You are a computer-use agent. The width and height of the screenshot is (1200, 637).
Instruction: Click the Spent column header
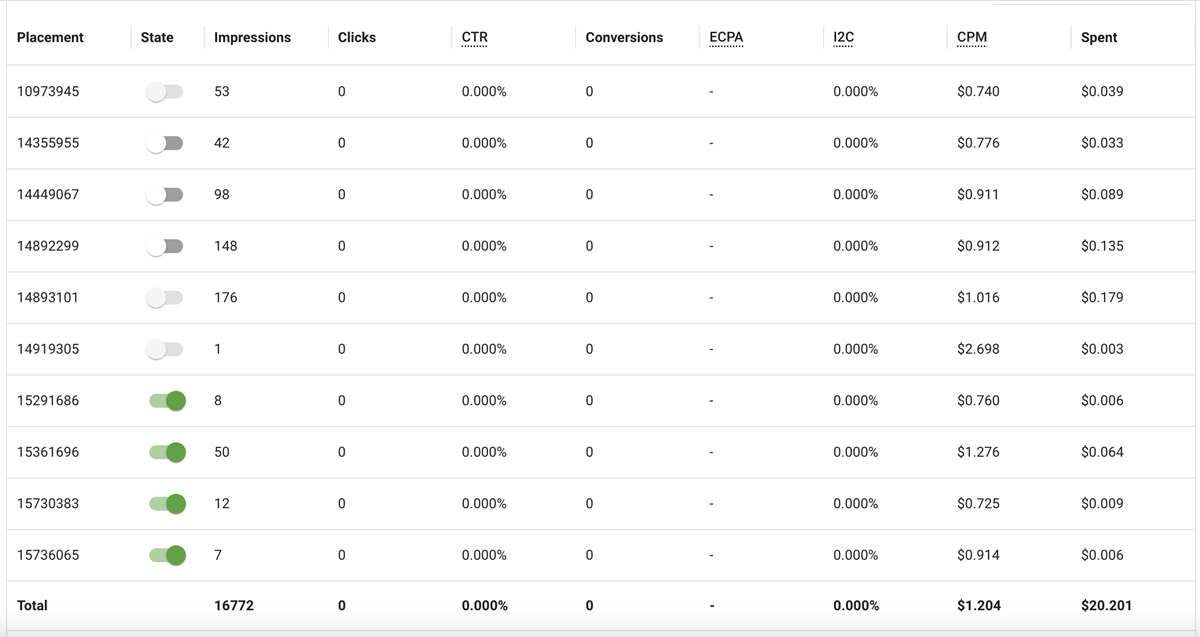click(x=1098, y=37)
